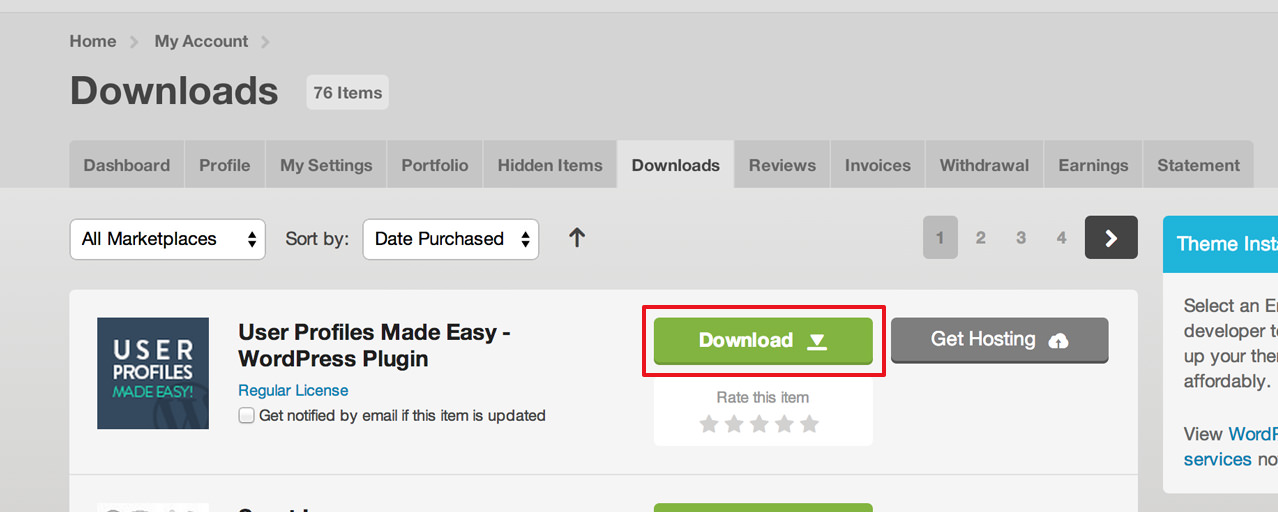Select the Downloads tab
1278x512 pixels.
(676, 165)
